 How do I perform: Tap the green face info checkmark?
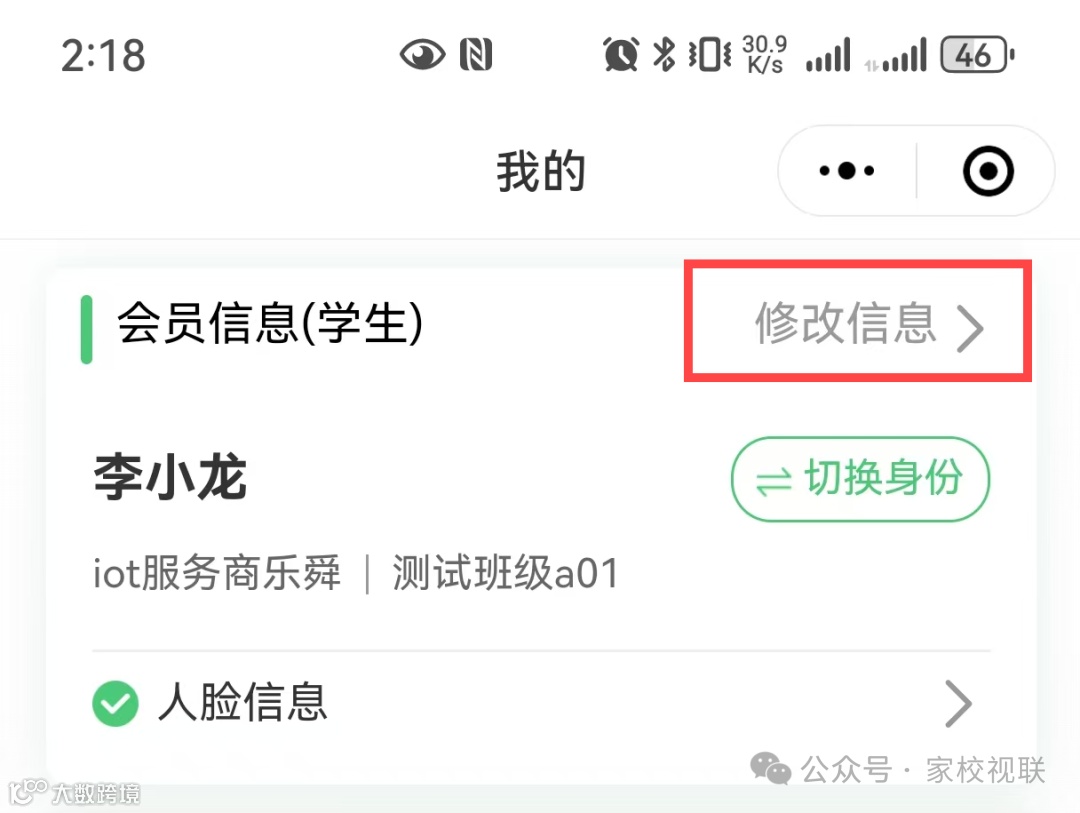115,703
